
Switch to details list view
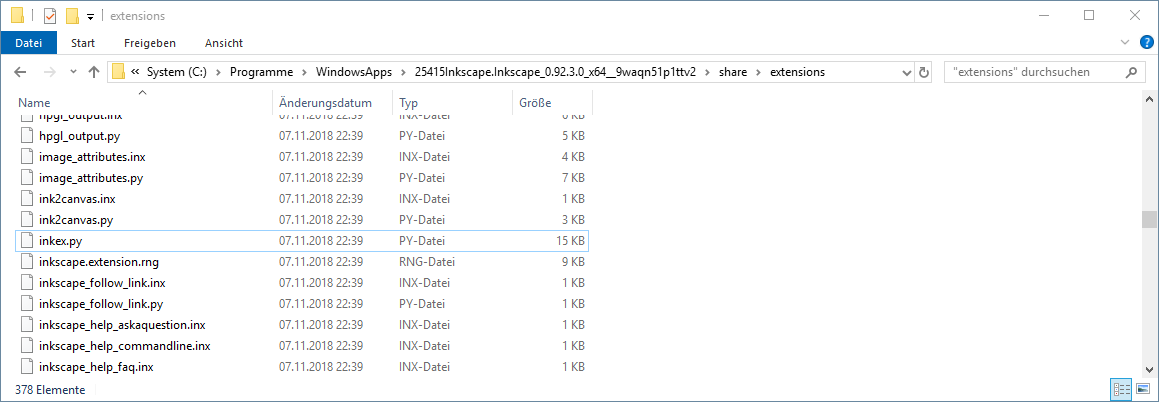point(1120,389)
